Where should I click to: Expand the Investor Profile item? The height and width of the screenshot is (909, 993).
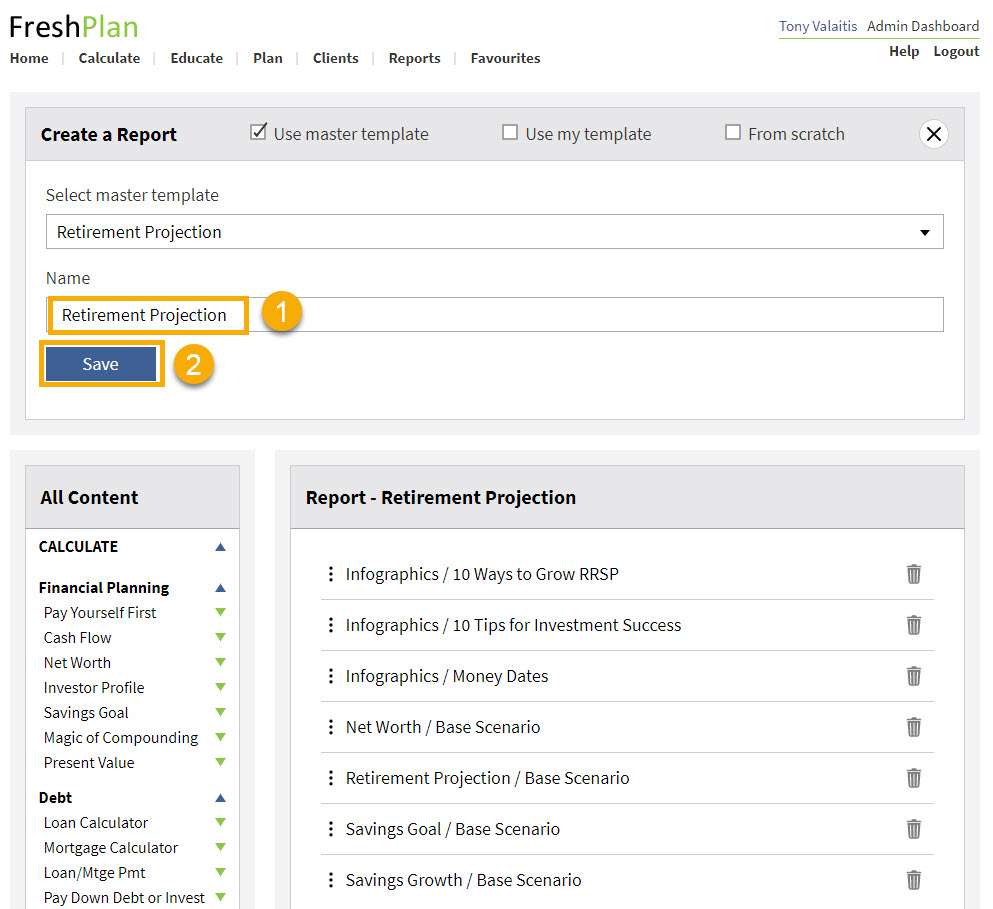click(220, 687)
